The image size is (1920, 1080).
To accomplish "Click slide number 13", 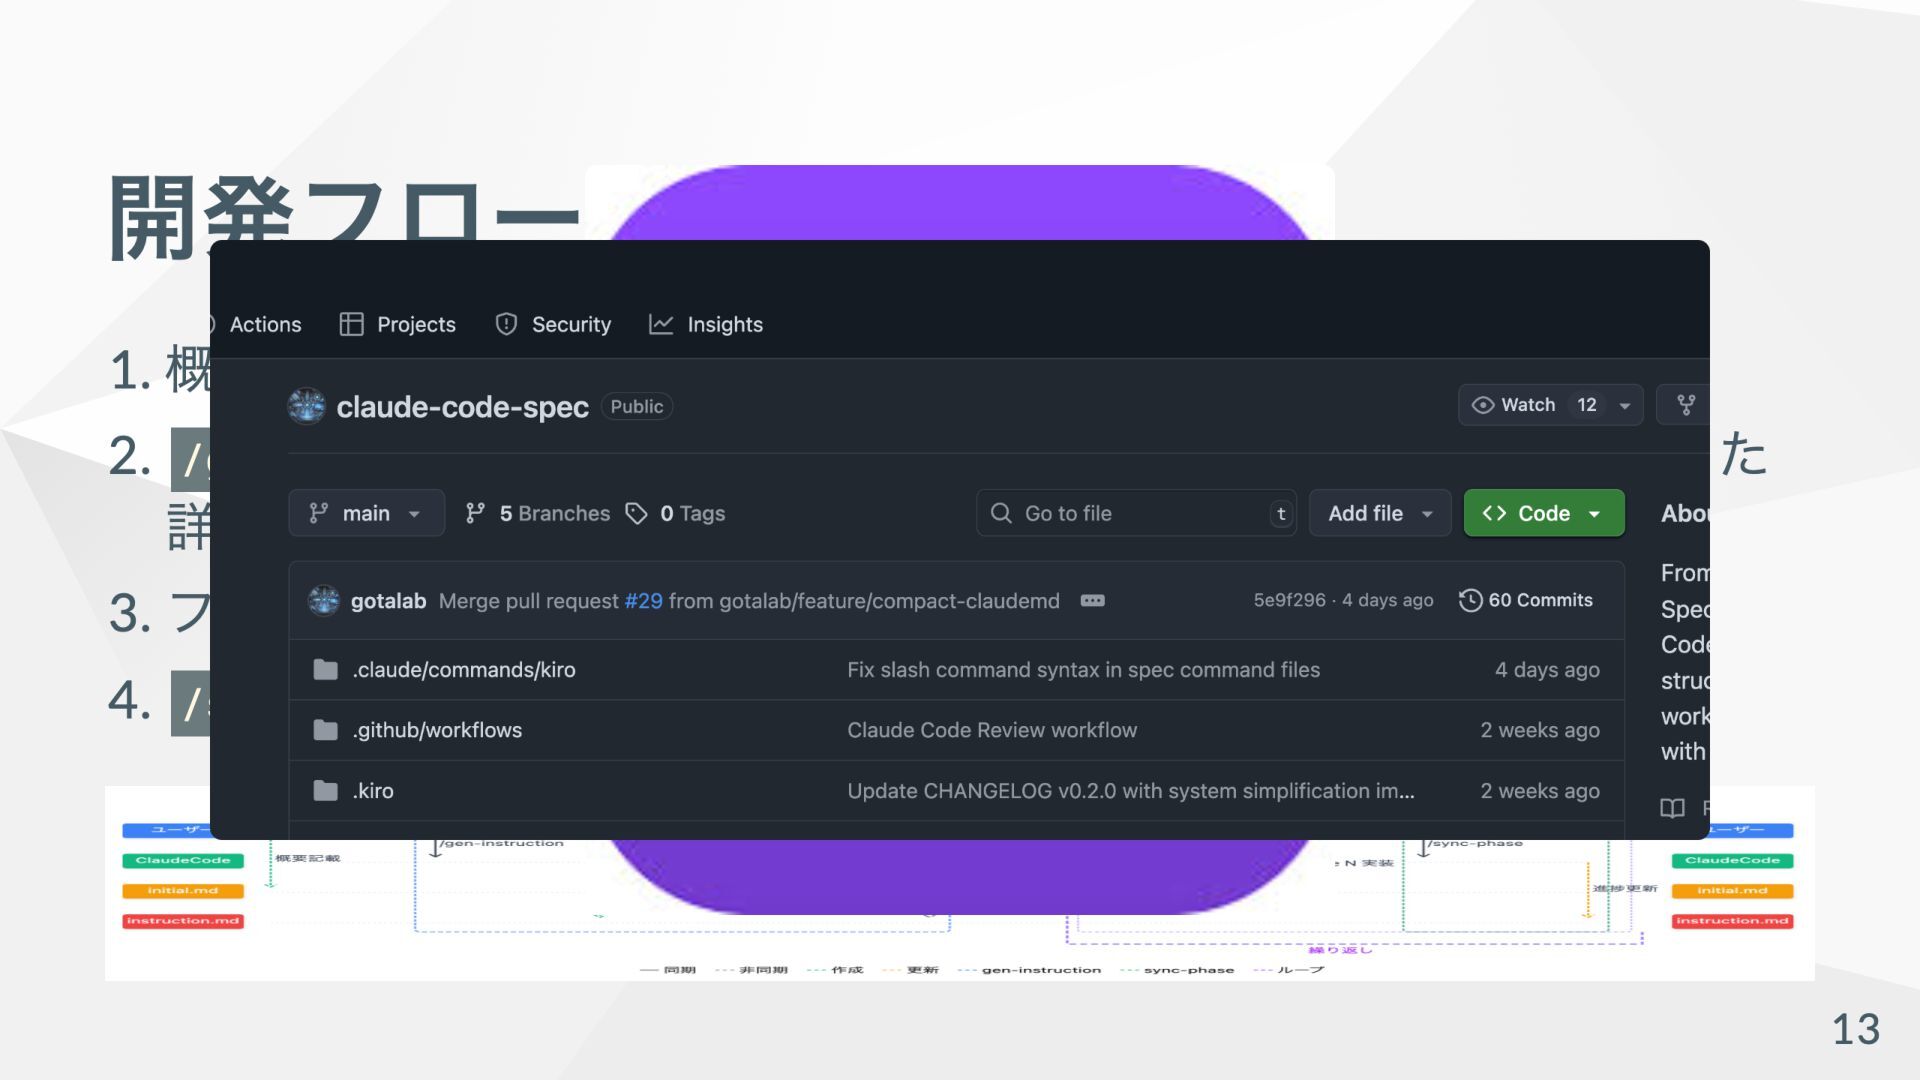I will pyautogui.click(x=1856, y=1029).
